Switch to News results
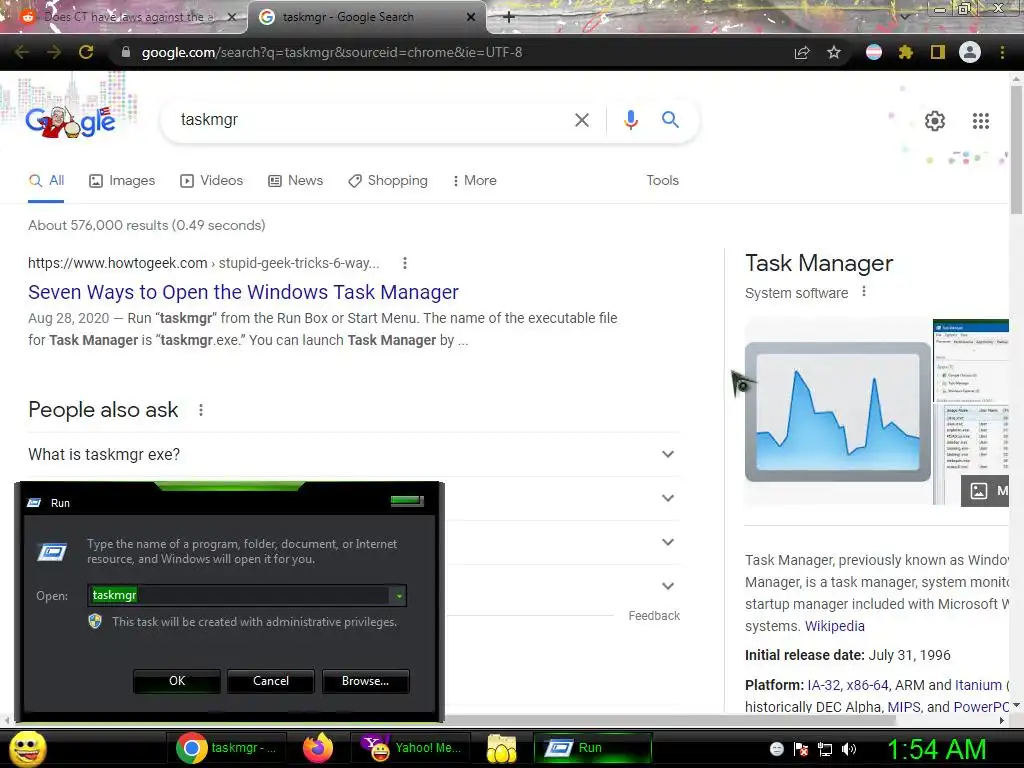1024x768 pixels. pyautogui.click(x=296, y=181)
